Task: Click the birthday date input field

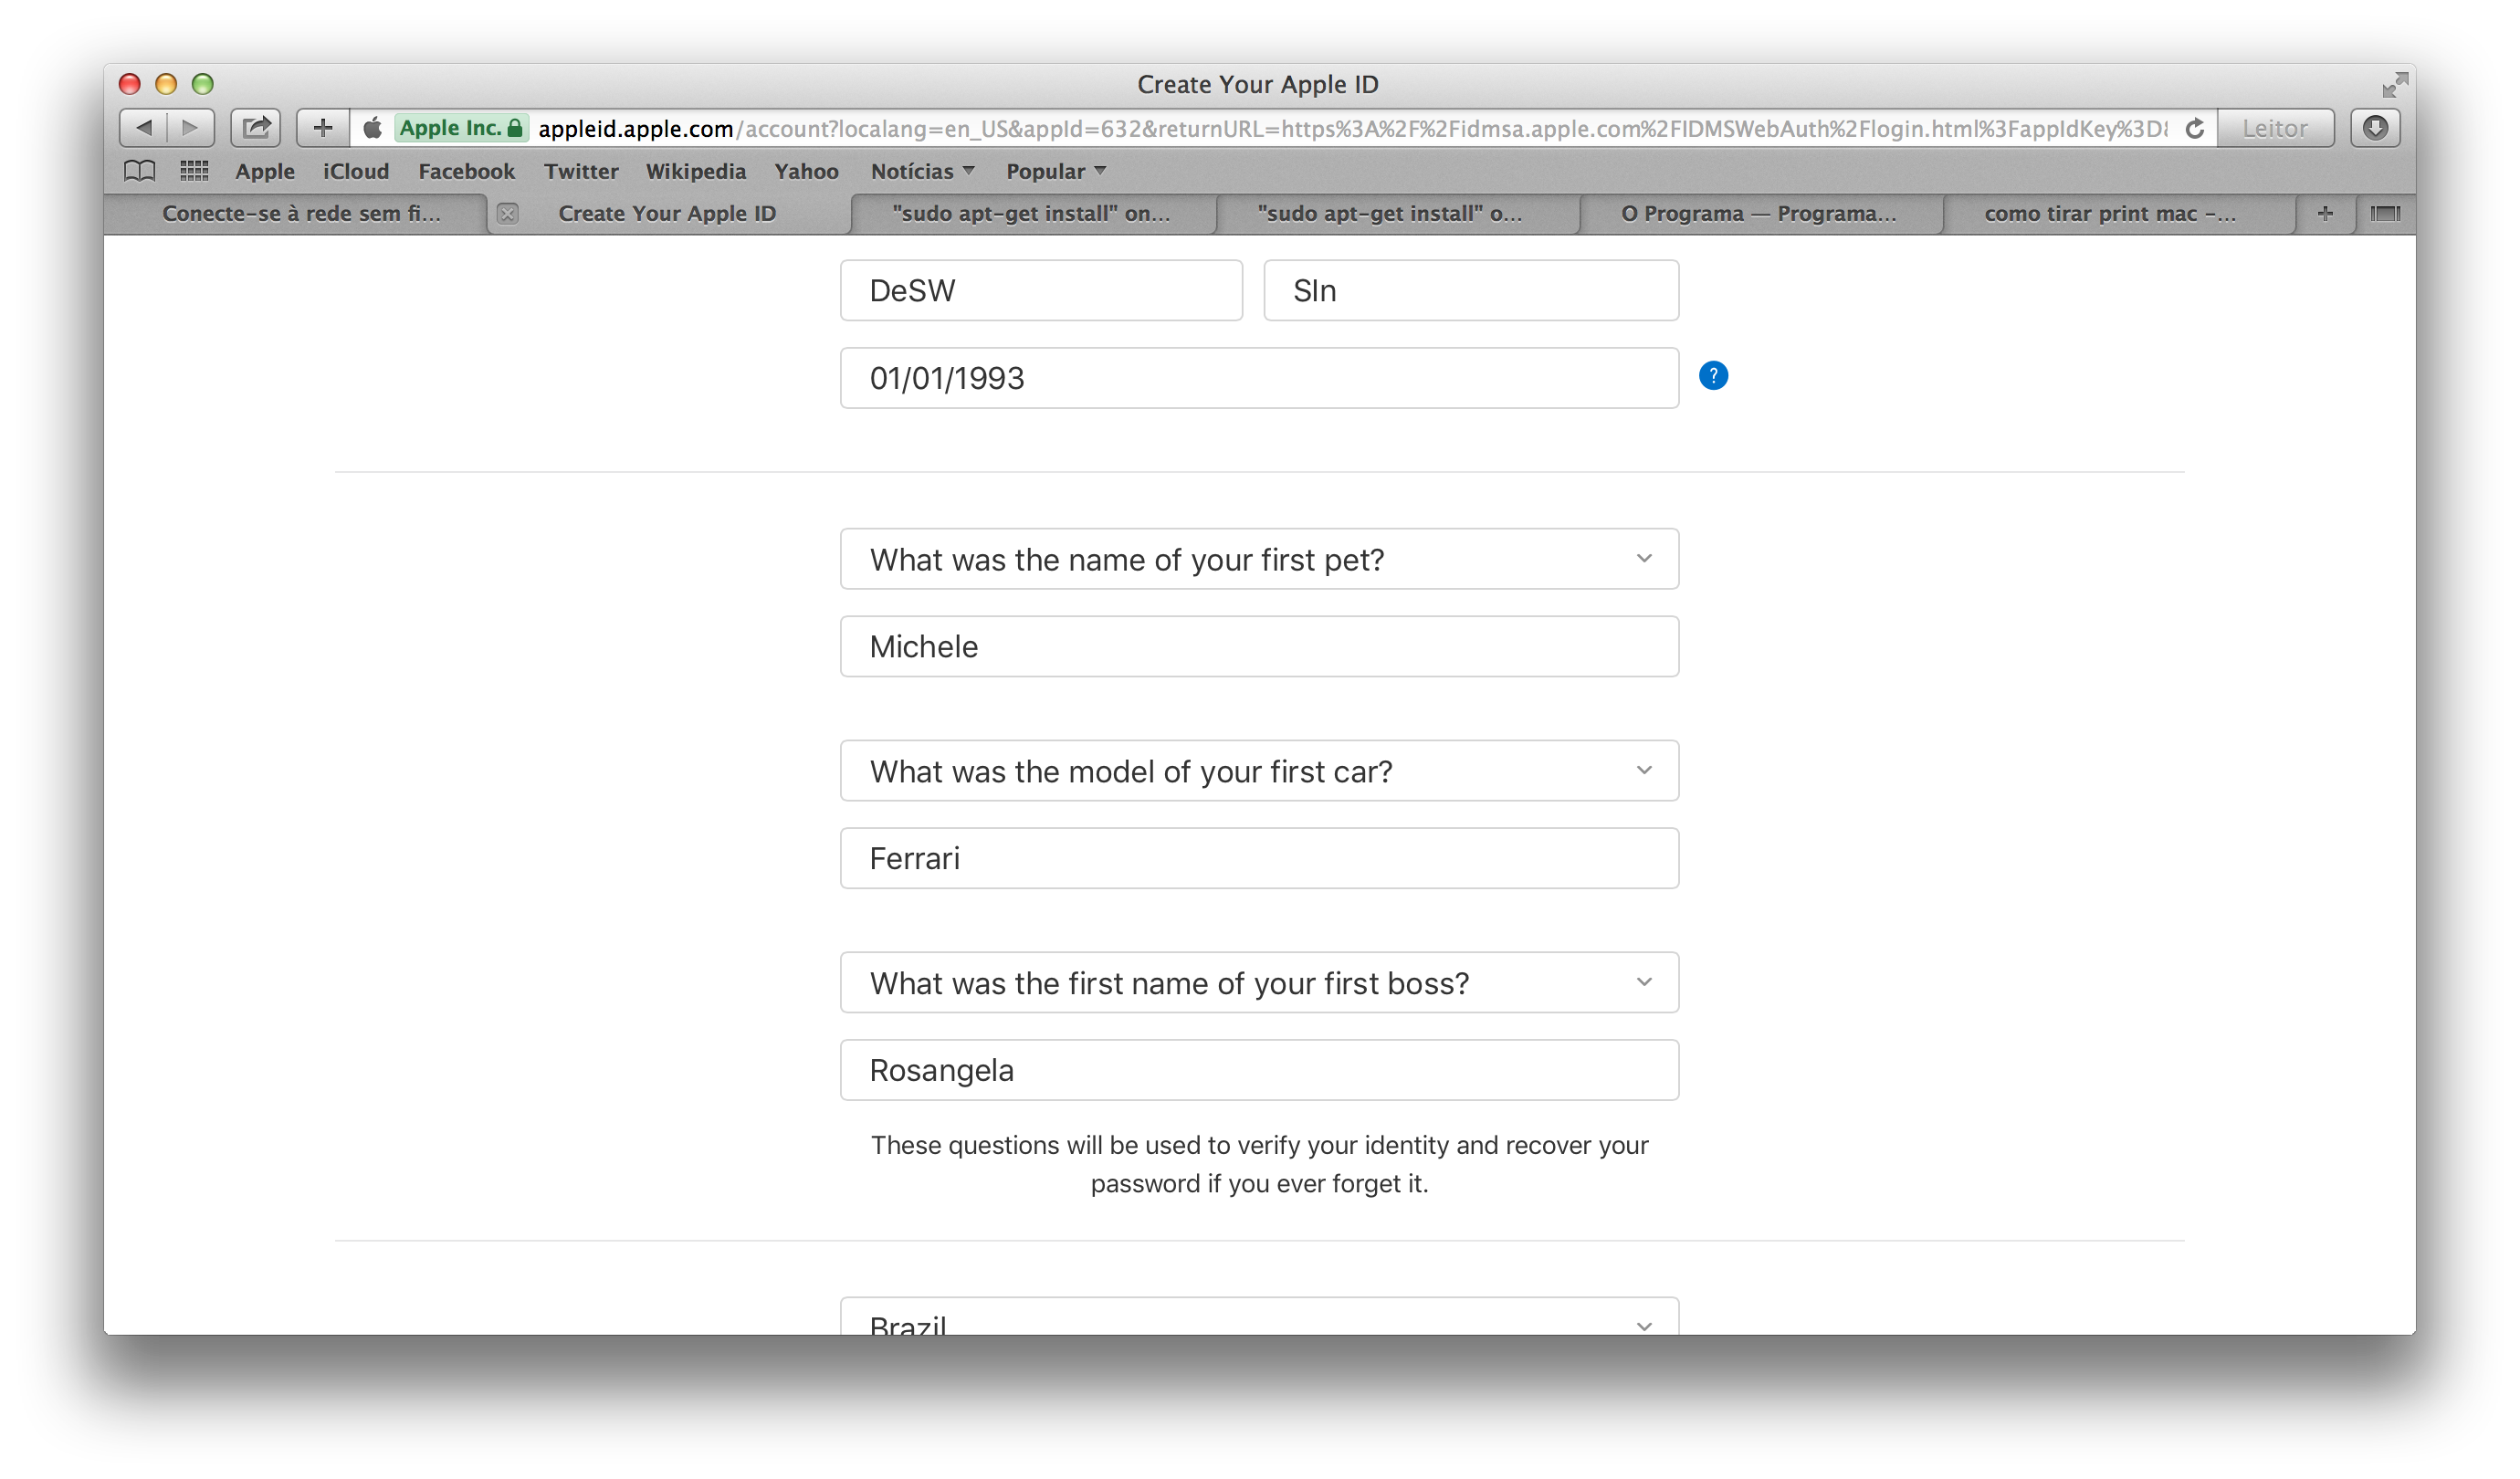Action: click(1258, 378)
